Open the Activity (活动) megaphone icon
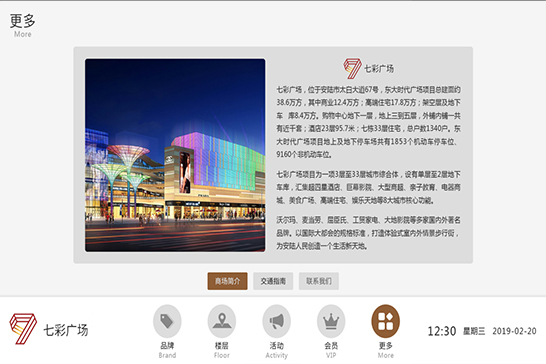546x364 pixels. (x=276, y=321)
